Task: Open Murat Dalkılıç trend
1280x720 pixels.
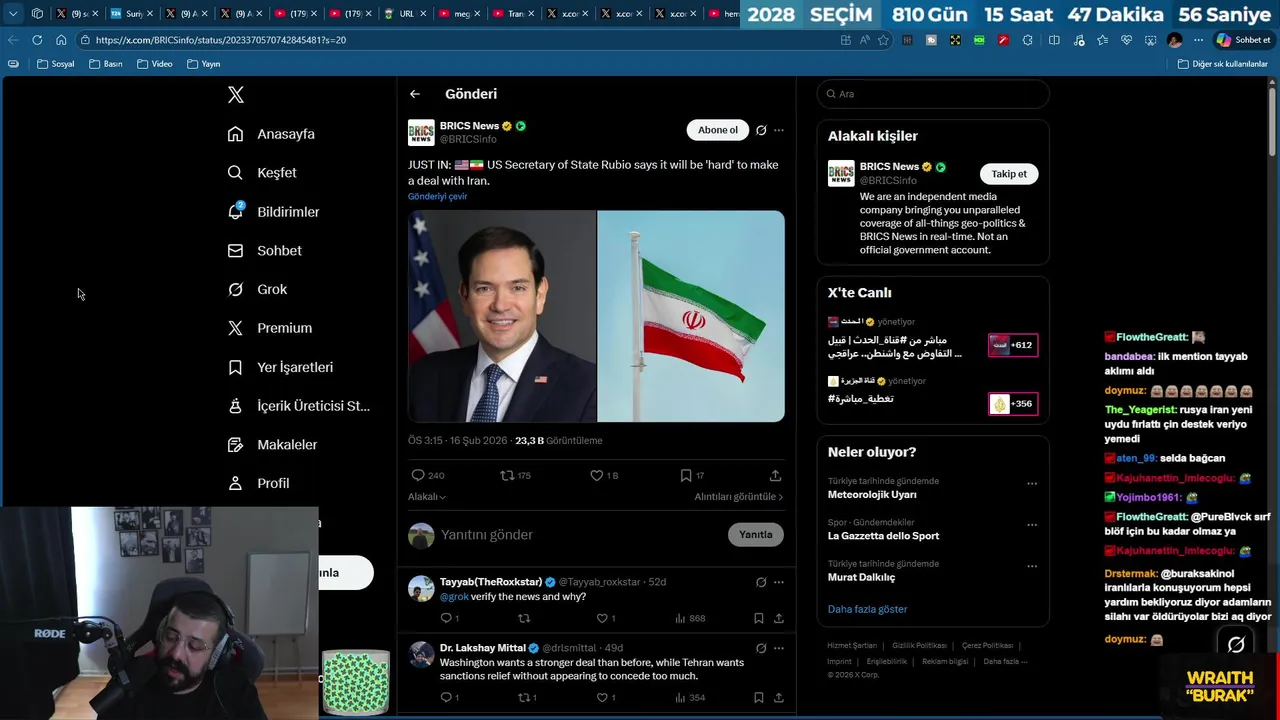Action: pos(861,577)
